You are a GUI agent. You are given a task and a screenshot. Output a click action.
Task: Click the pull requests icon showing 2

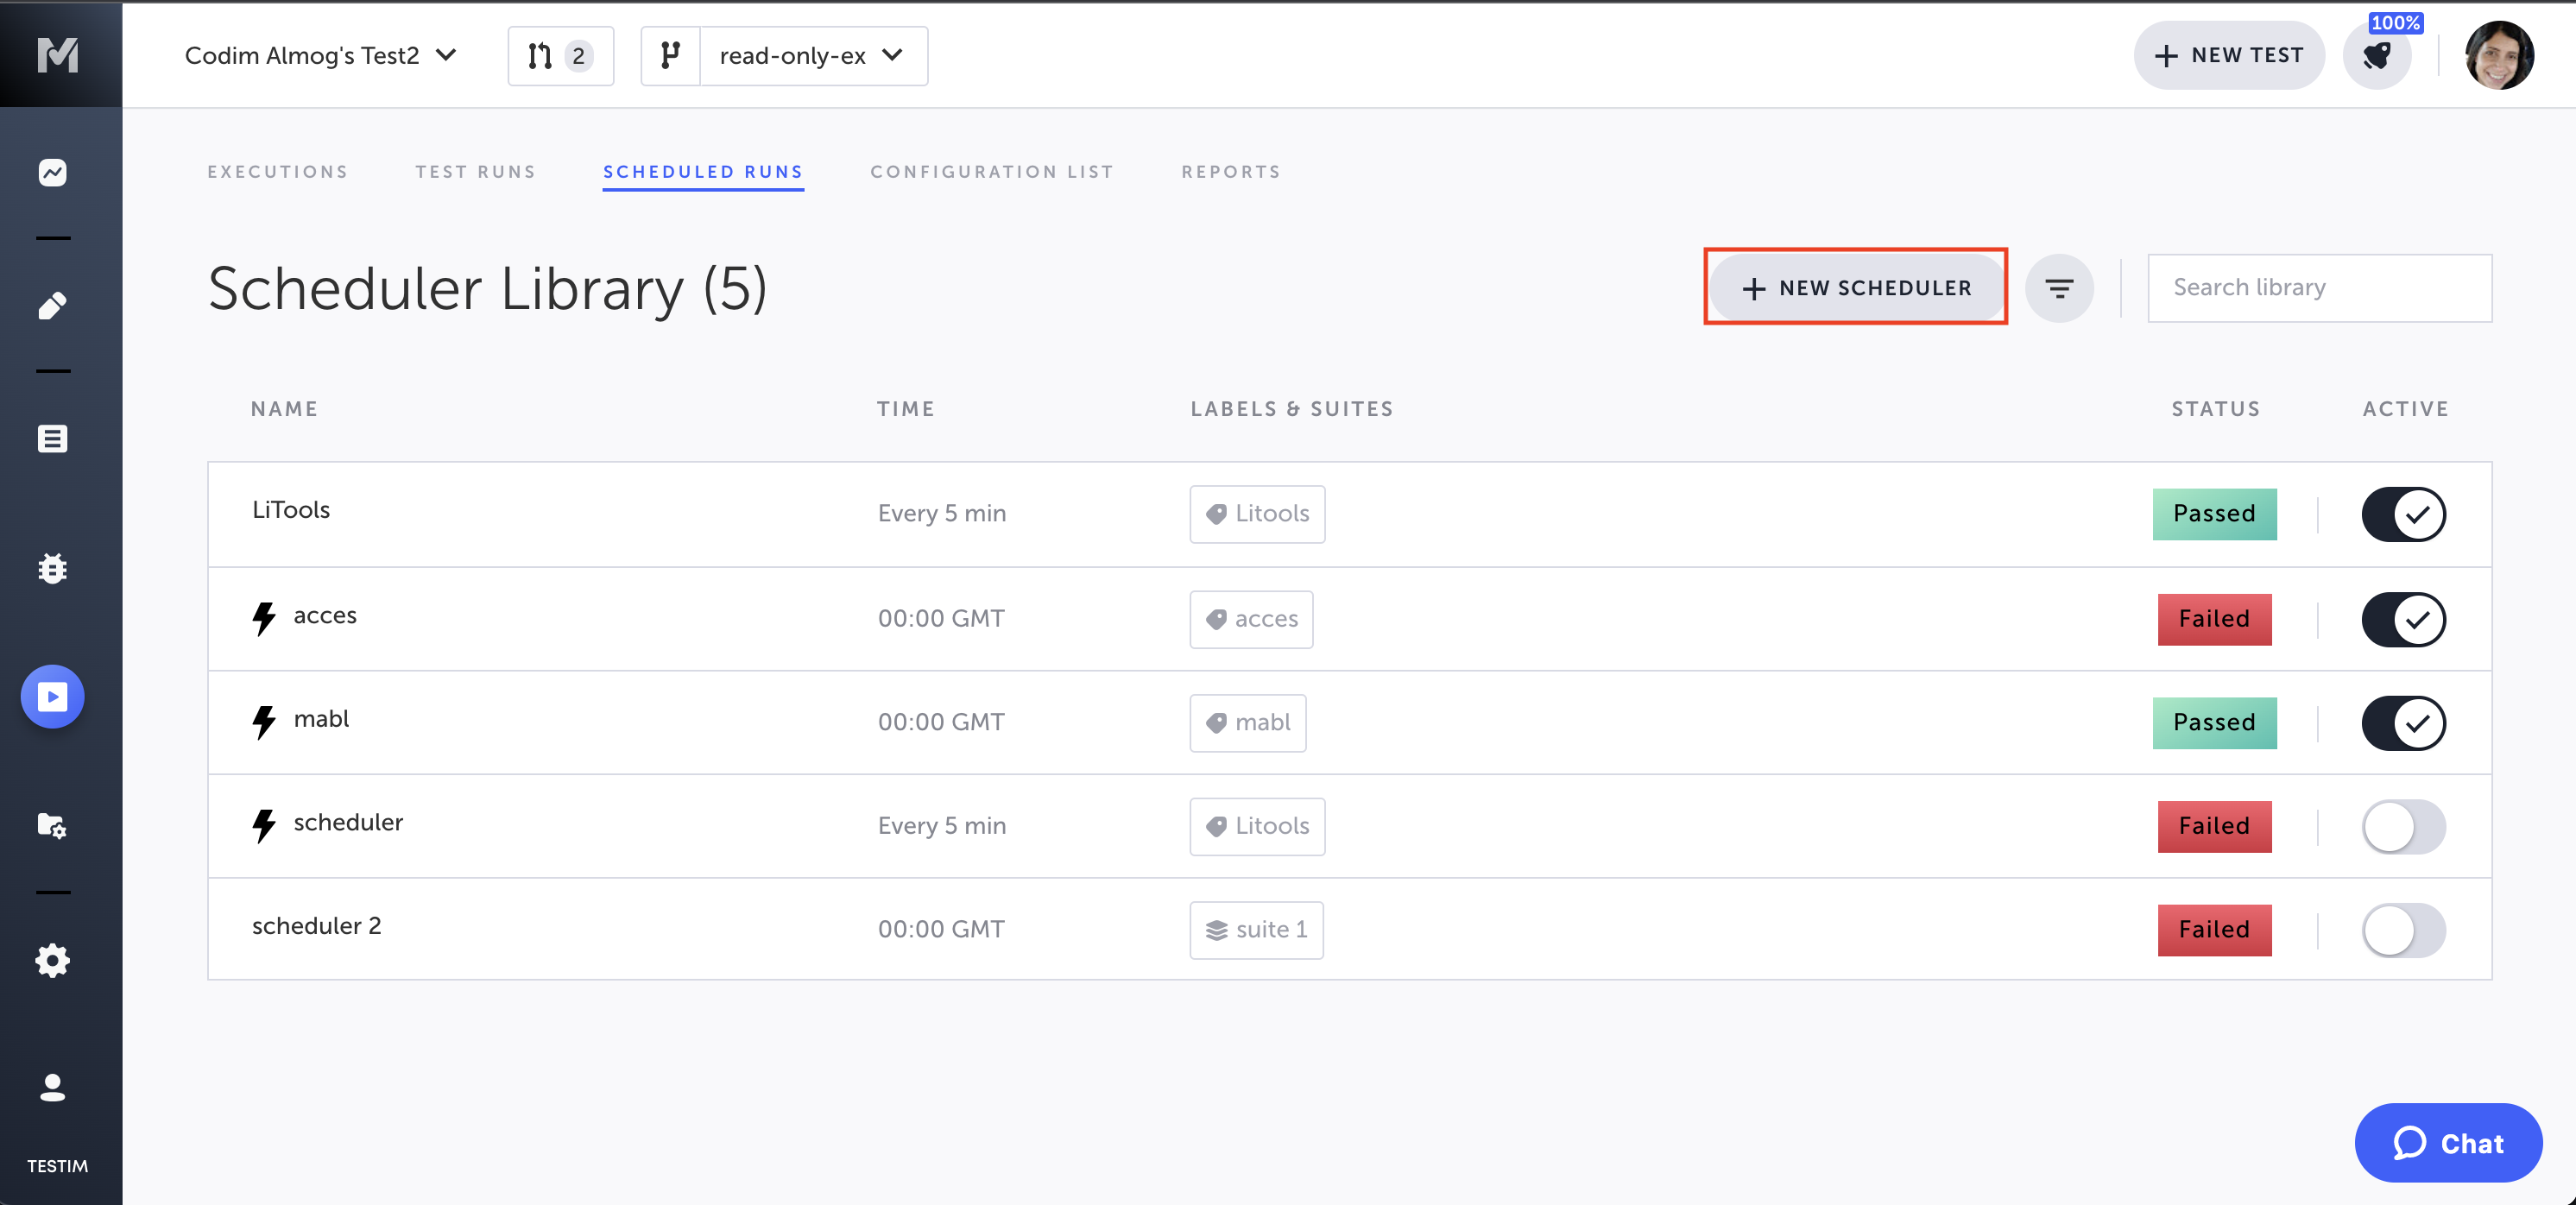pos(560,56)
